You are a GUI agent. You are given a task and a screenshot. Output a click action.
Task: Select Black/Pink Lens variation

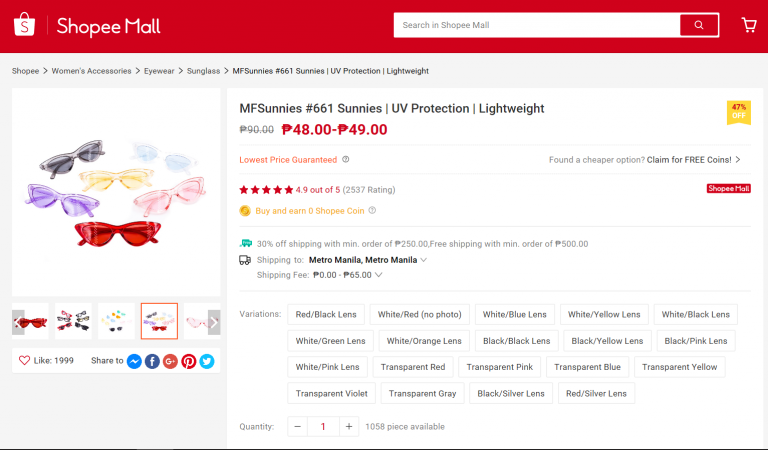696,341
